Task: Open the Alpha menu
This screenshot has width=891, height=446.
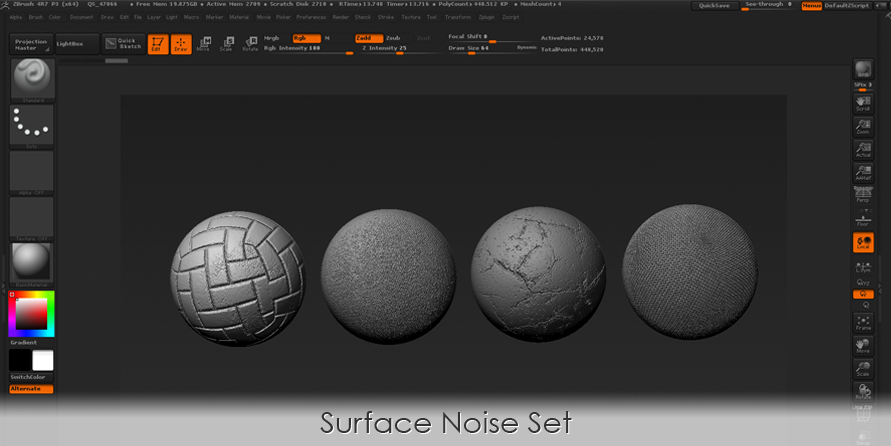Action: [x=16, y=17]
